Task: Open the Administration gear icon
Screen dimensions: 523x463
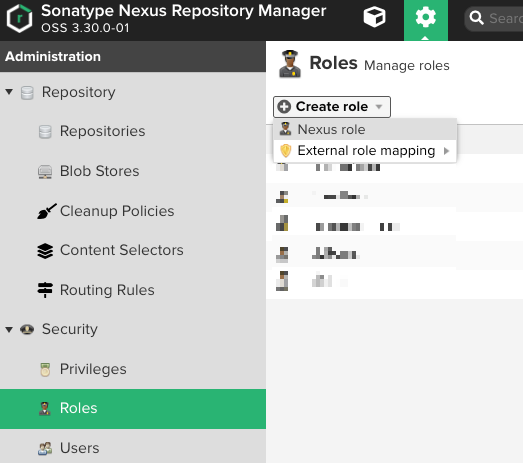Action: point(426,17)
